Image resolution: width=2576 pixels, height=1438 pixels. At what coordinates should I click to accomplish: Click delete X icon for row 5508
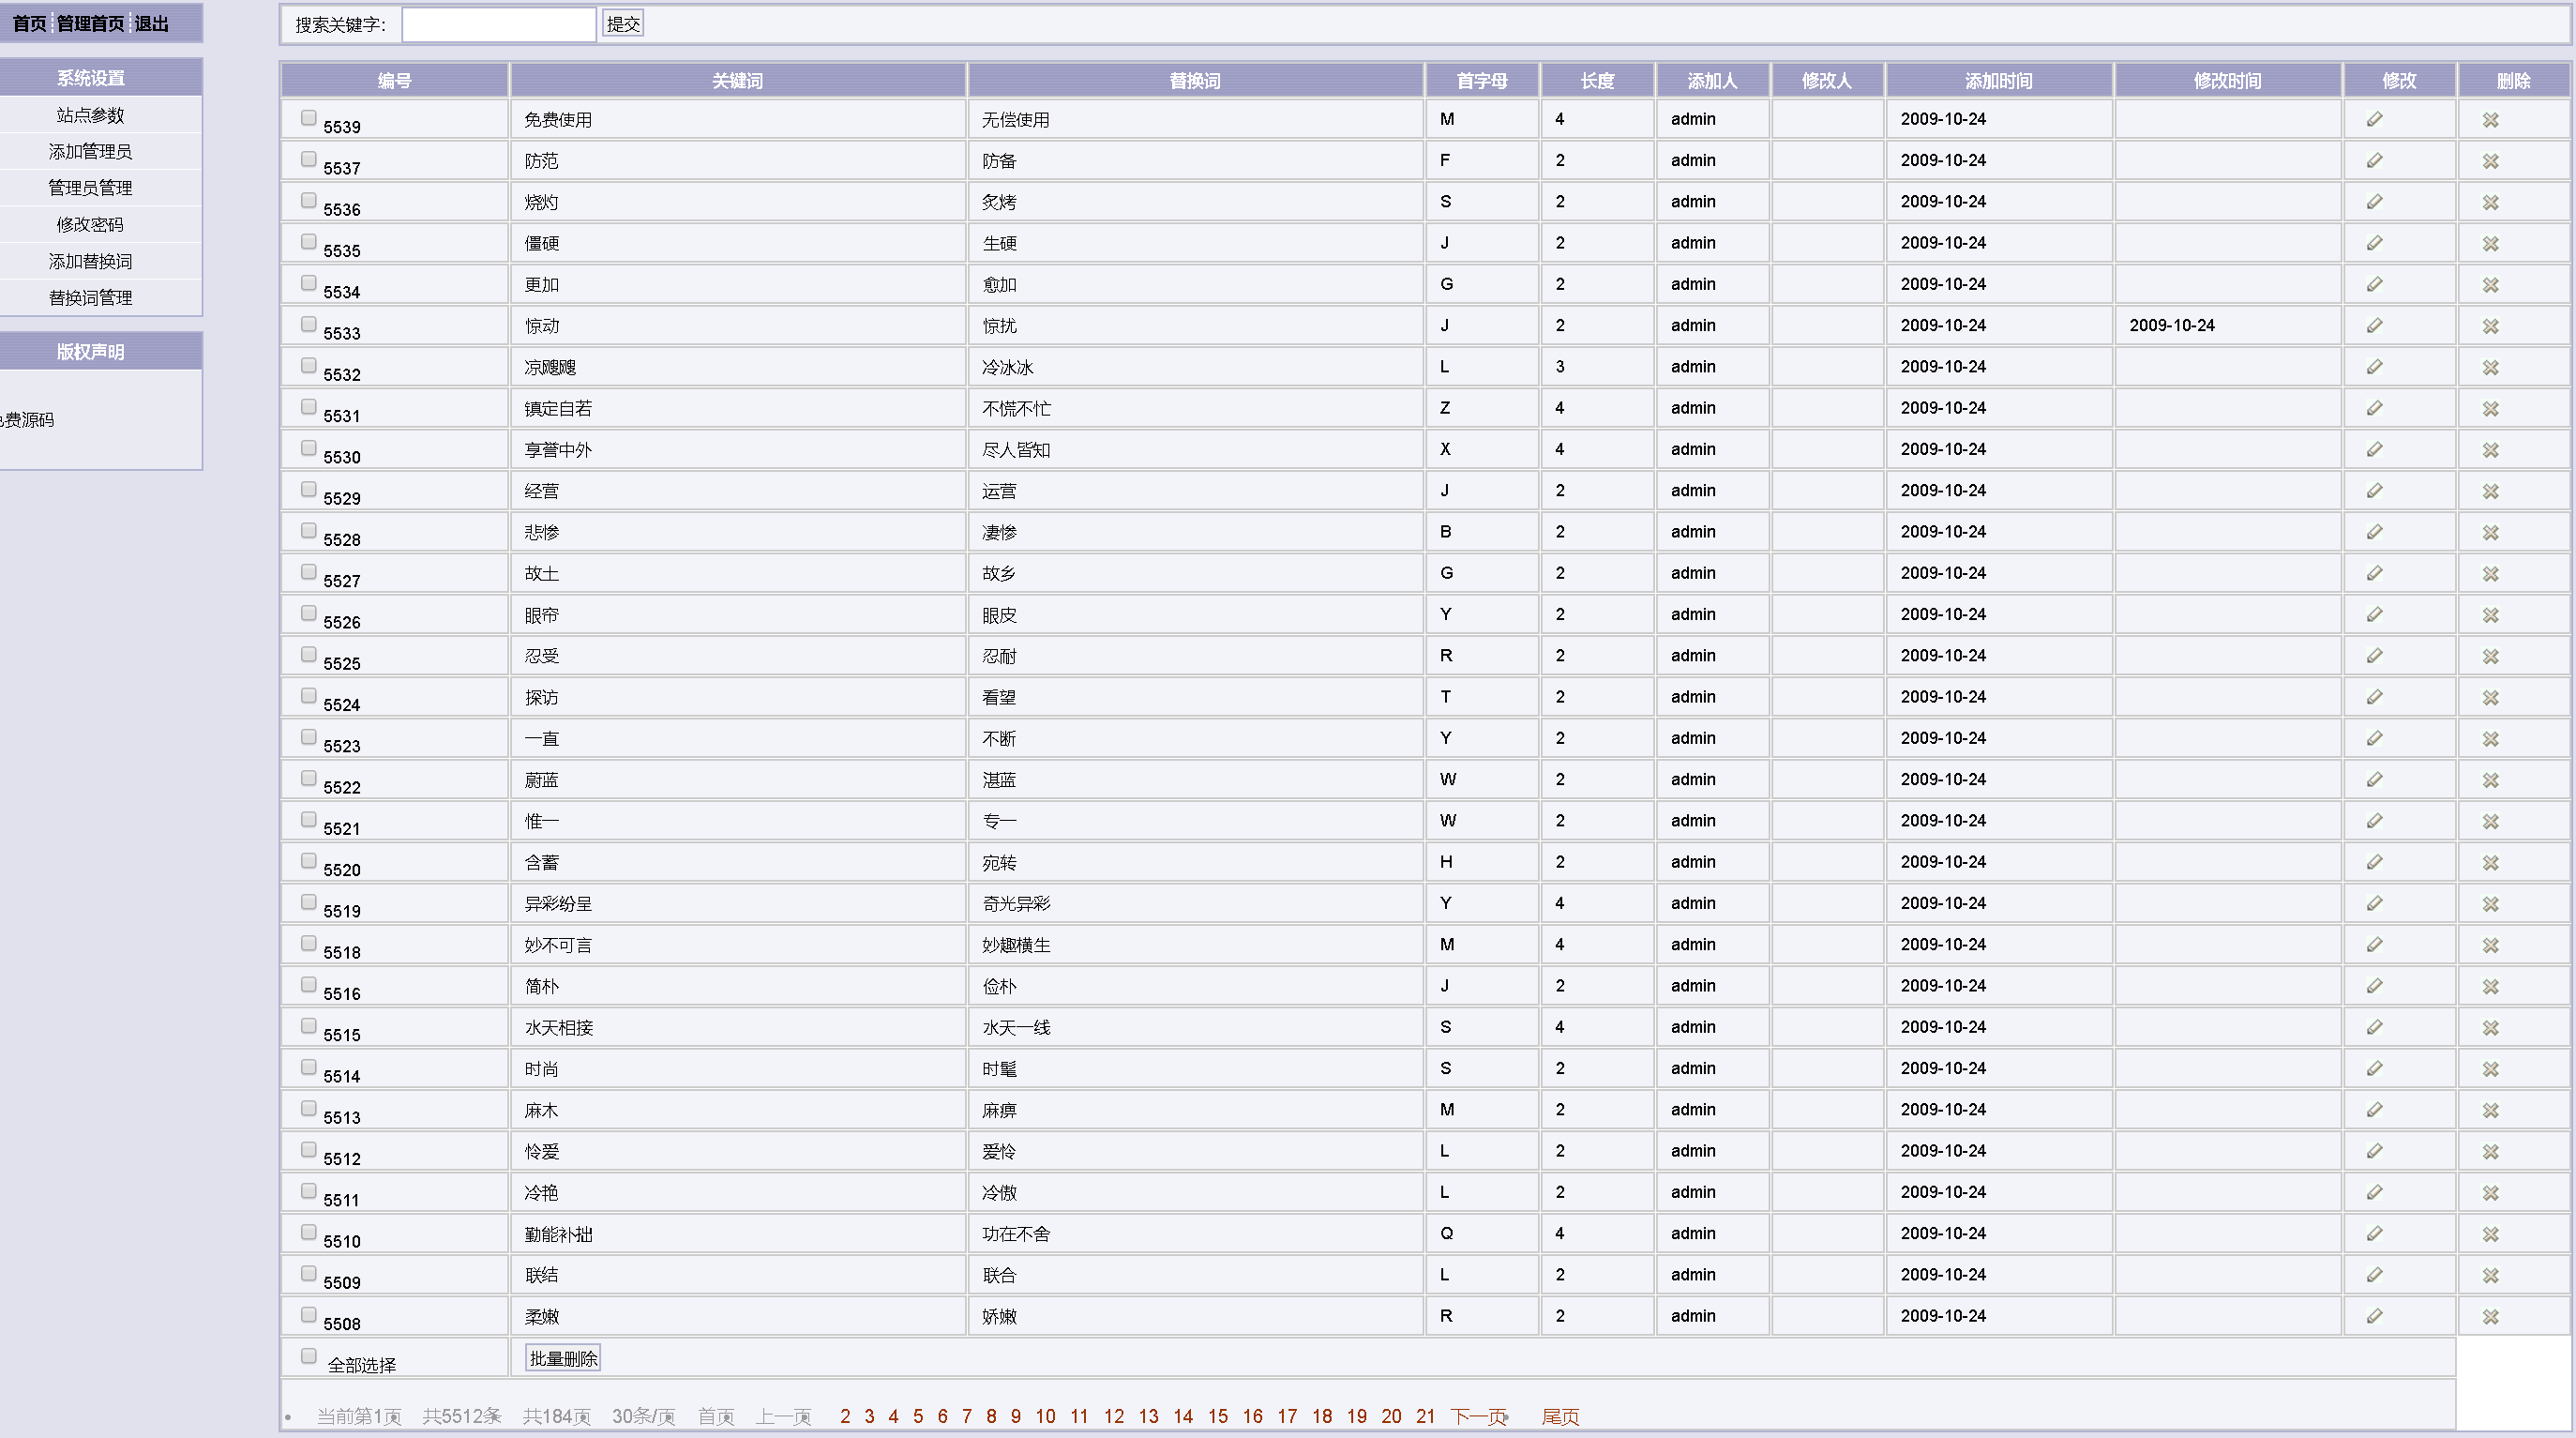pos(2490,1317)
